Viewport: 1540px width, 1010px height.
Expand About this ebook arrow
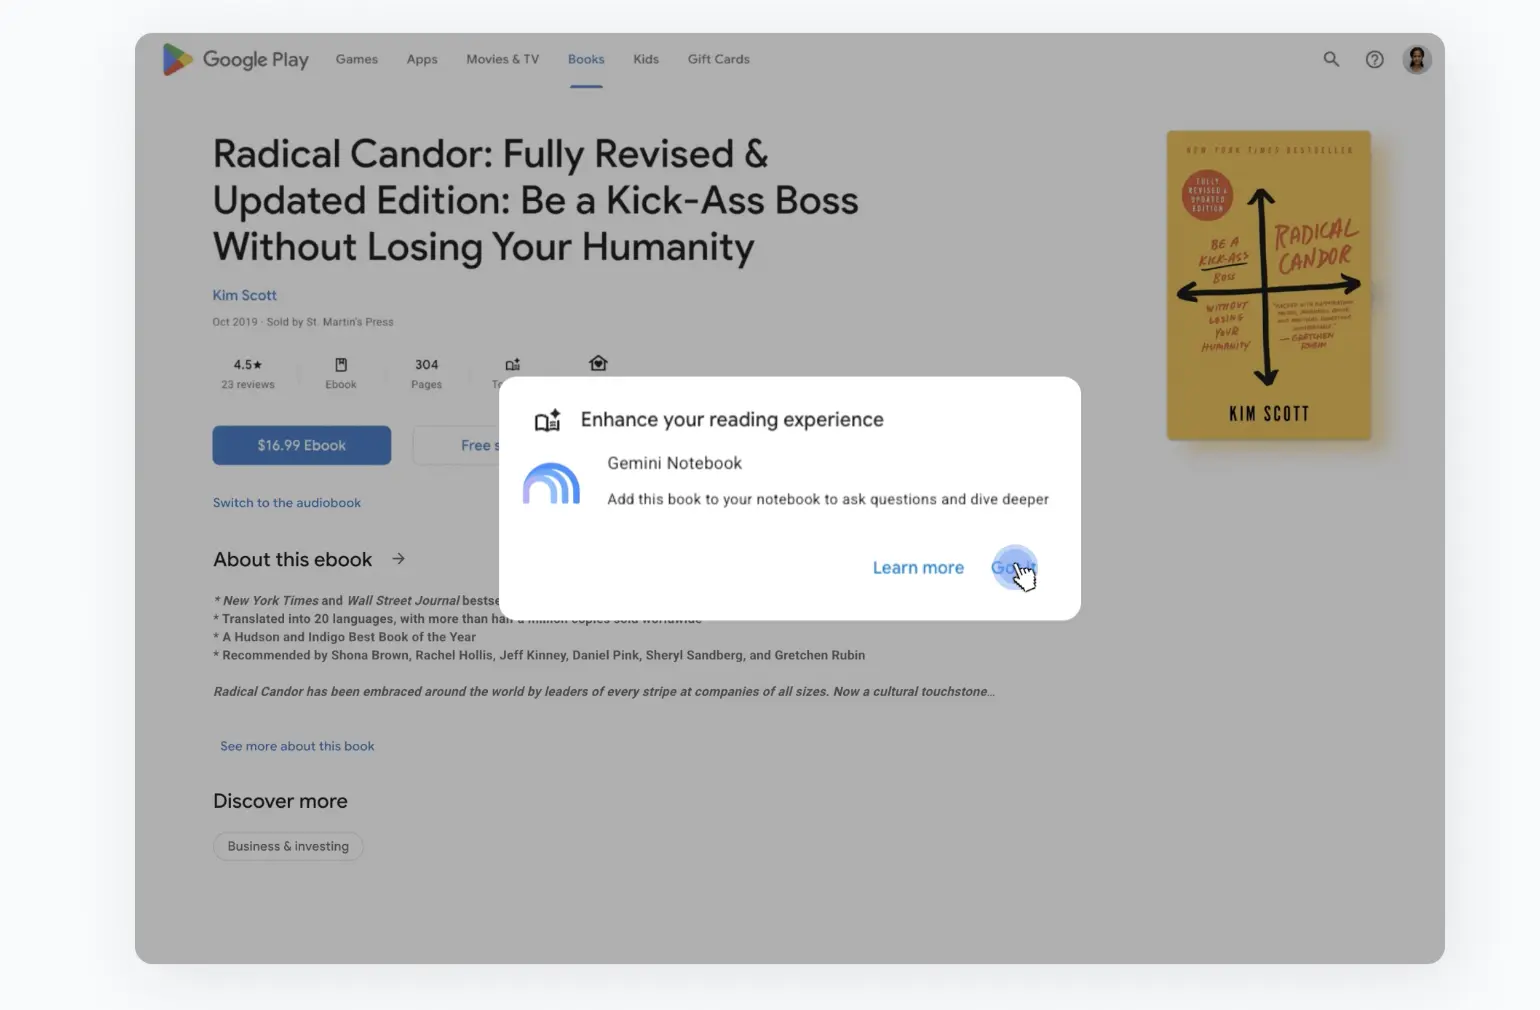click(398, 559)
